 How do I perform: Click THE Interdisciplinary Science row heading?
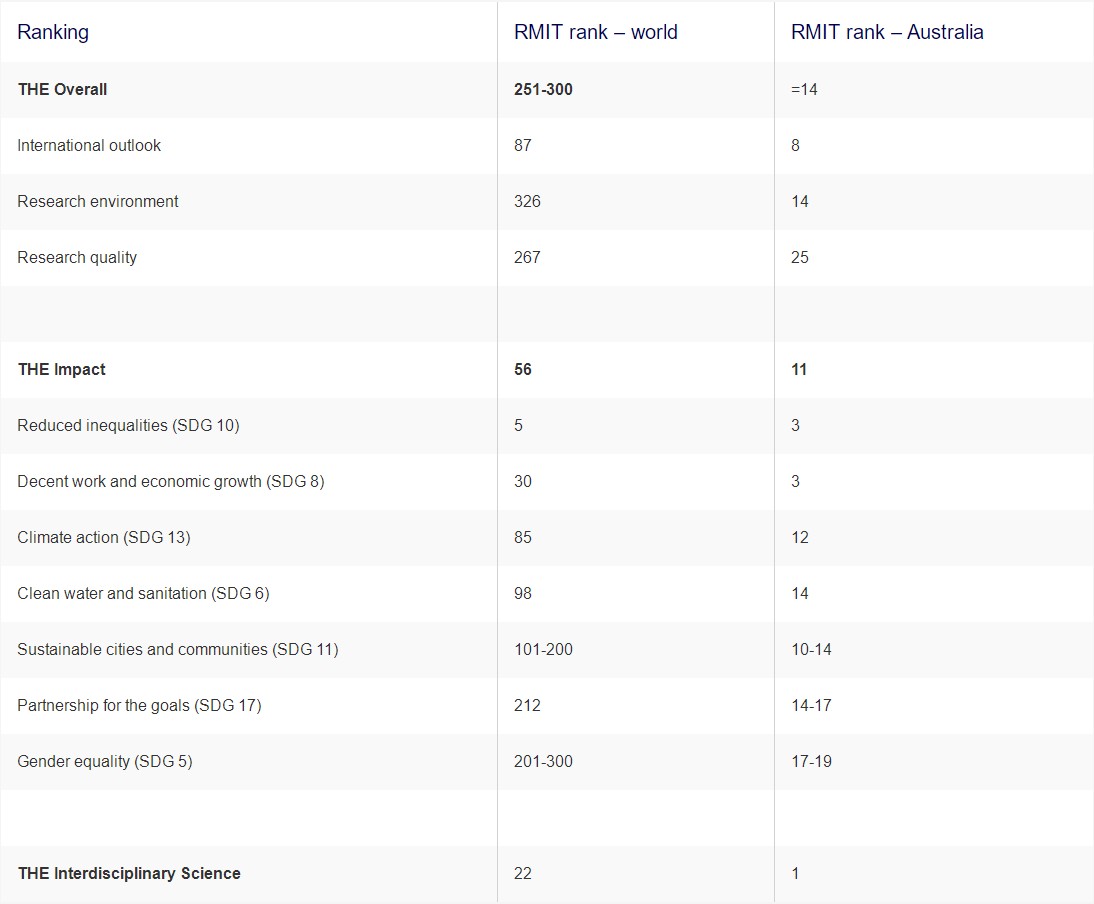129,873
